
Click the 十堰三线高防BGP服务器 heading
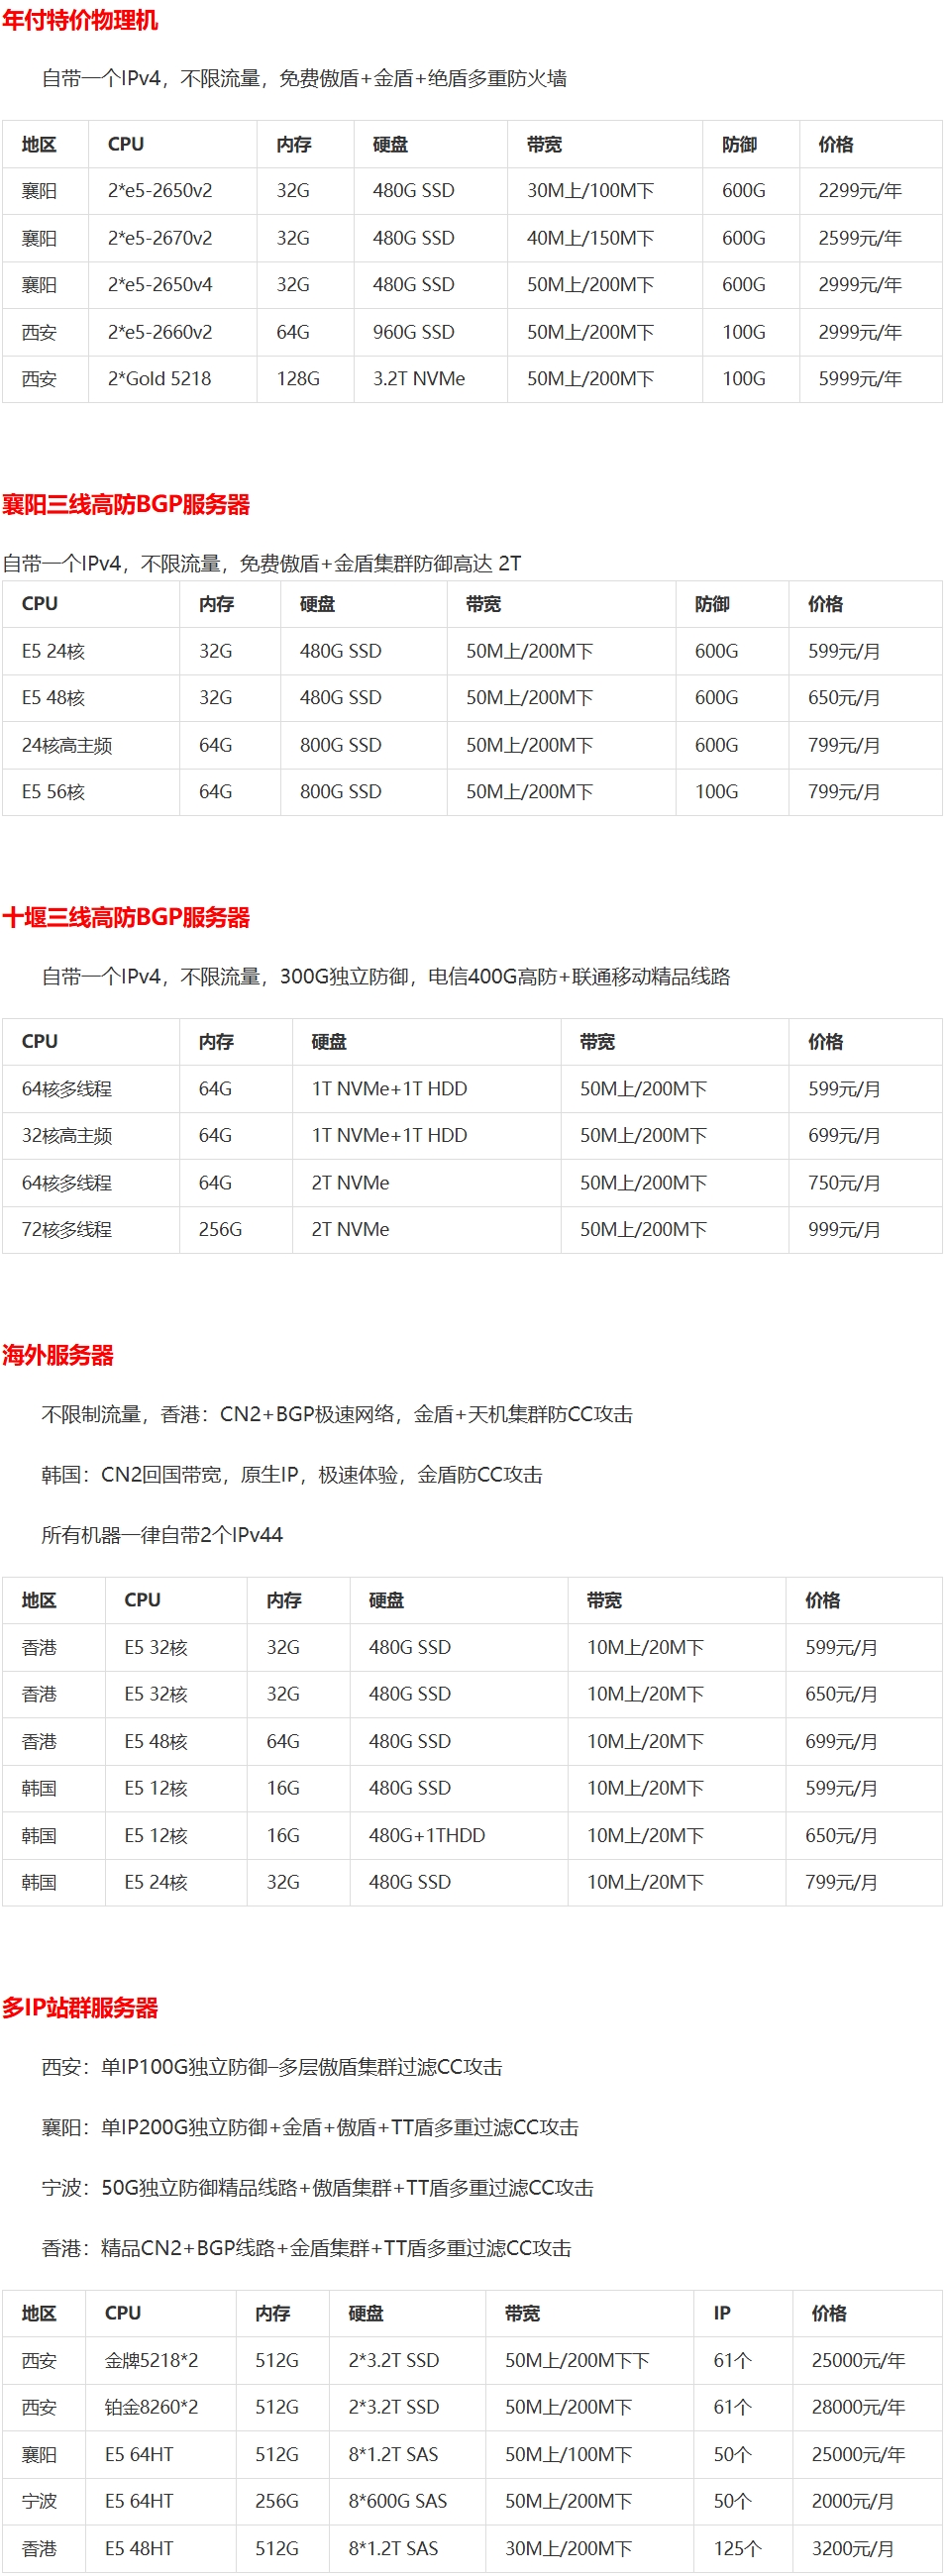pos(126,918)
